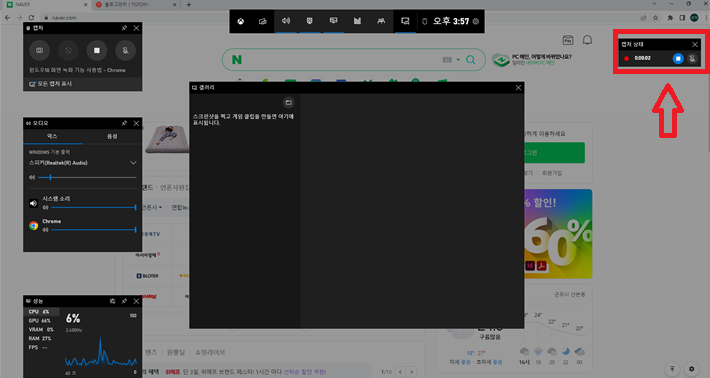710x378 pixels.
Task: Open Xbox Social widget in Game Bar
Action: 381,21
